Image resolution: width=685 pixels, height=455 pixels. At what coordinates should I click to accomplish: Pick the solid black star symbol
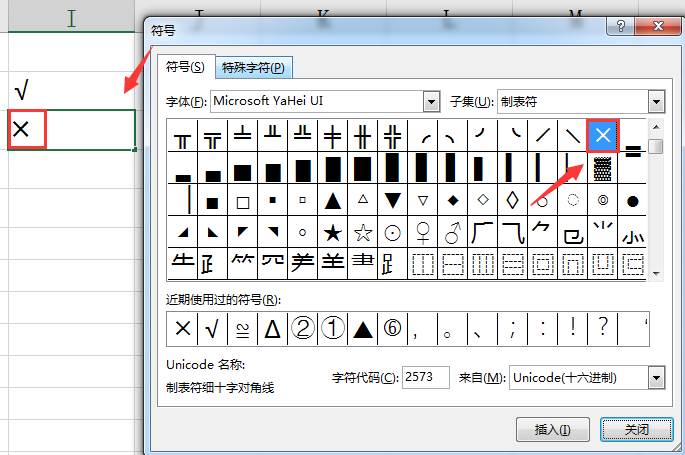click(332, 233)
